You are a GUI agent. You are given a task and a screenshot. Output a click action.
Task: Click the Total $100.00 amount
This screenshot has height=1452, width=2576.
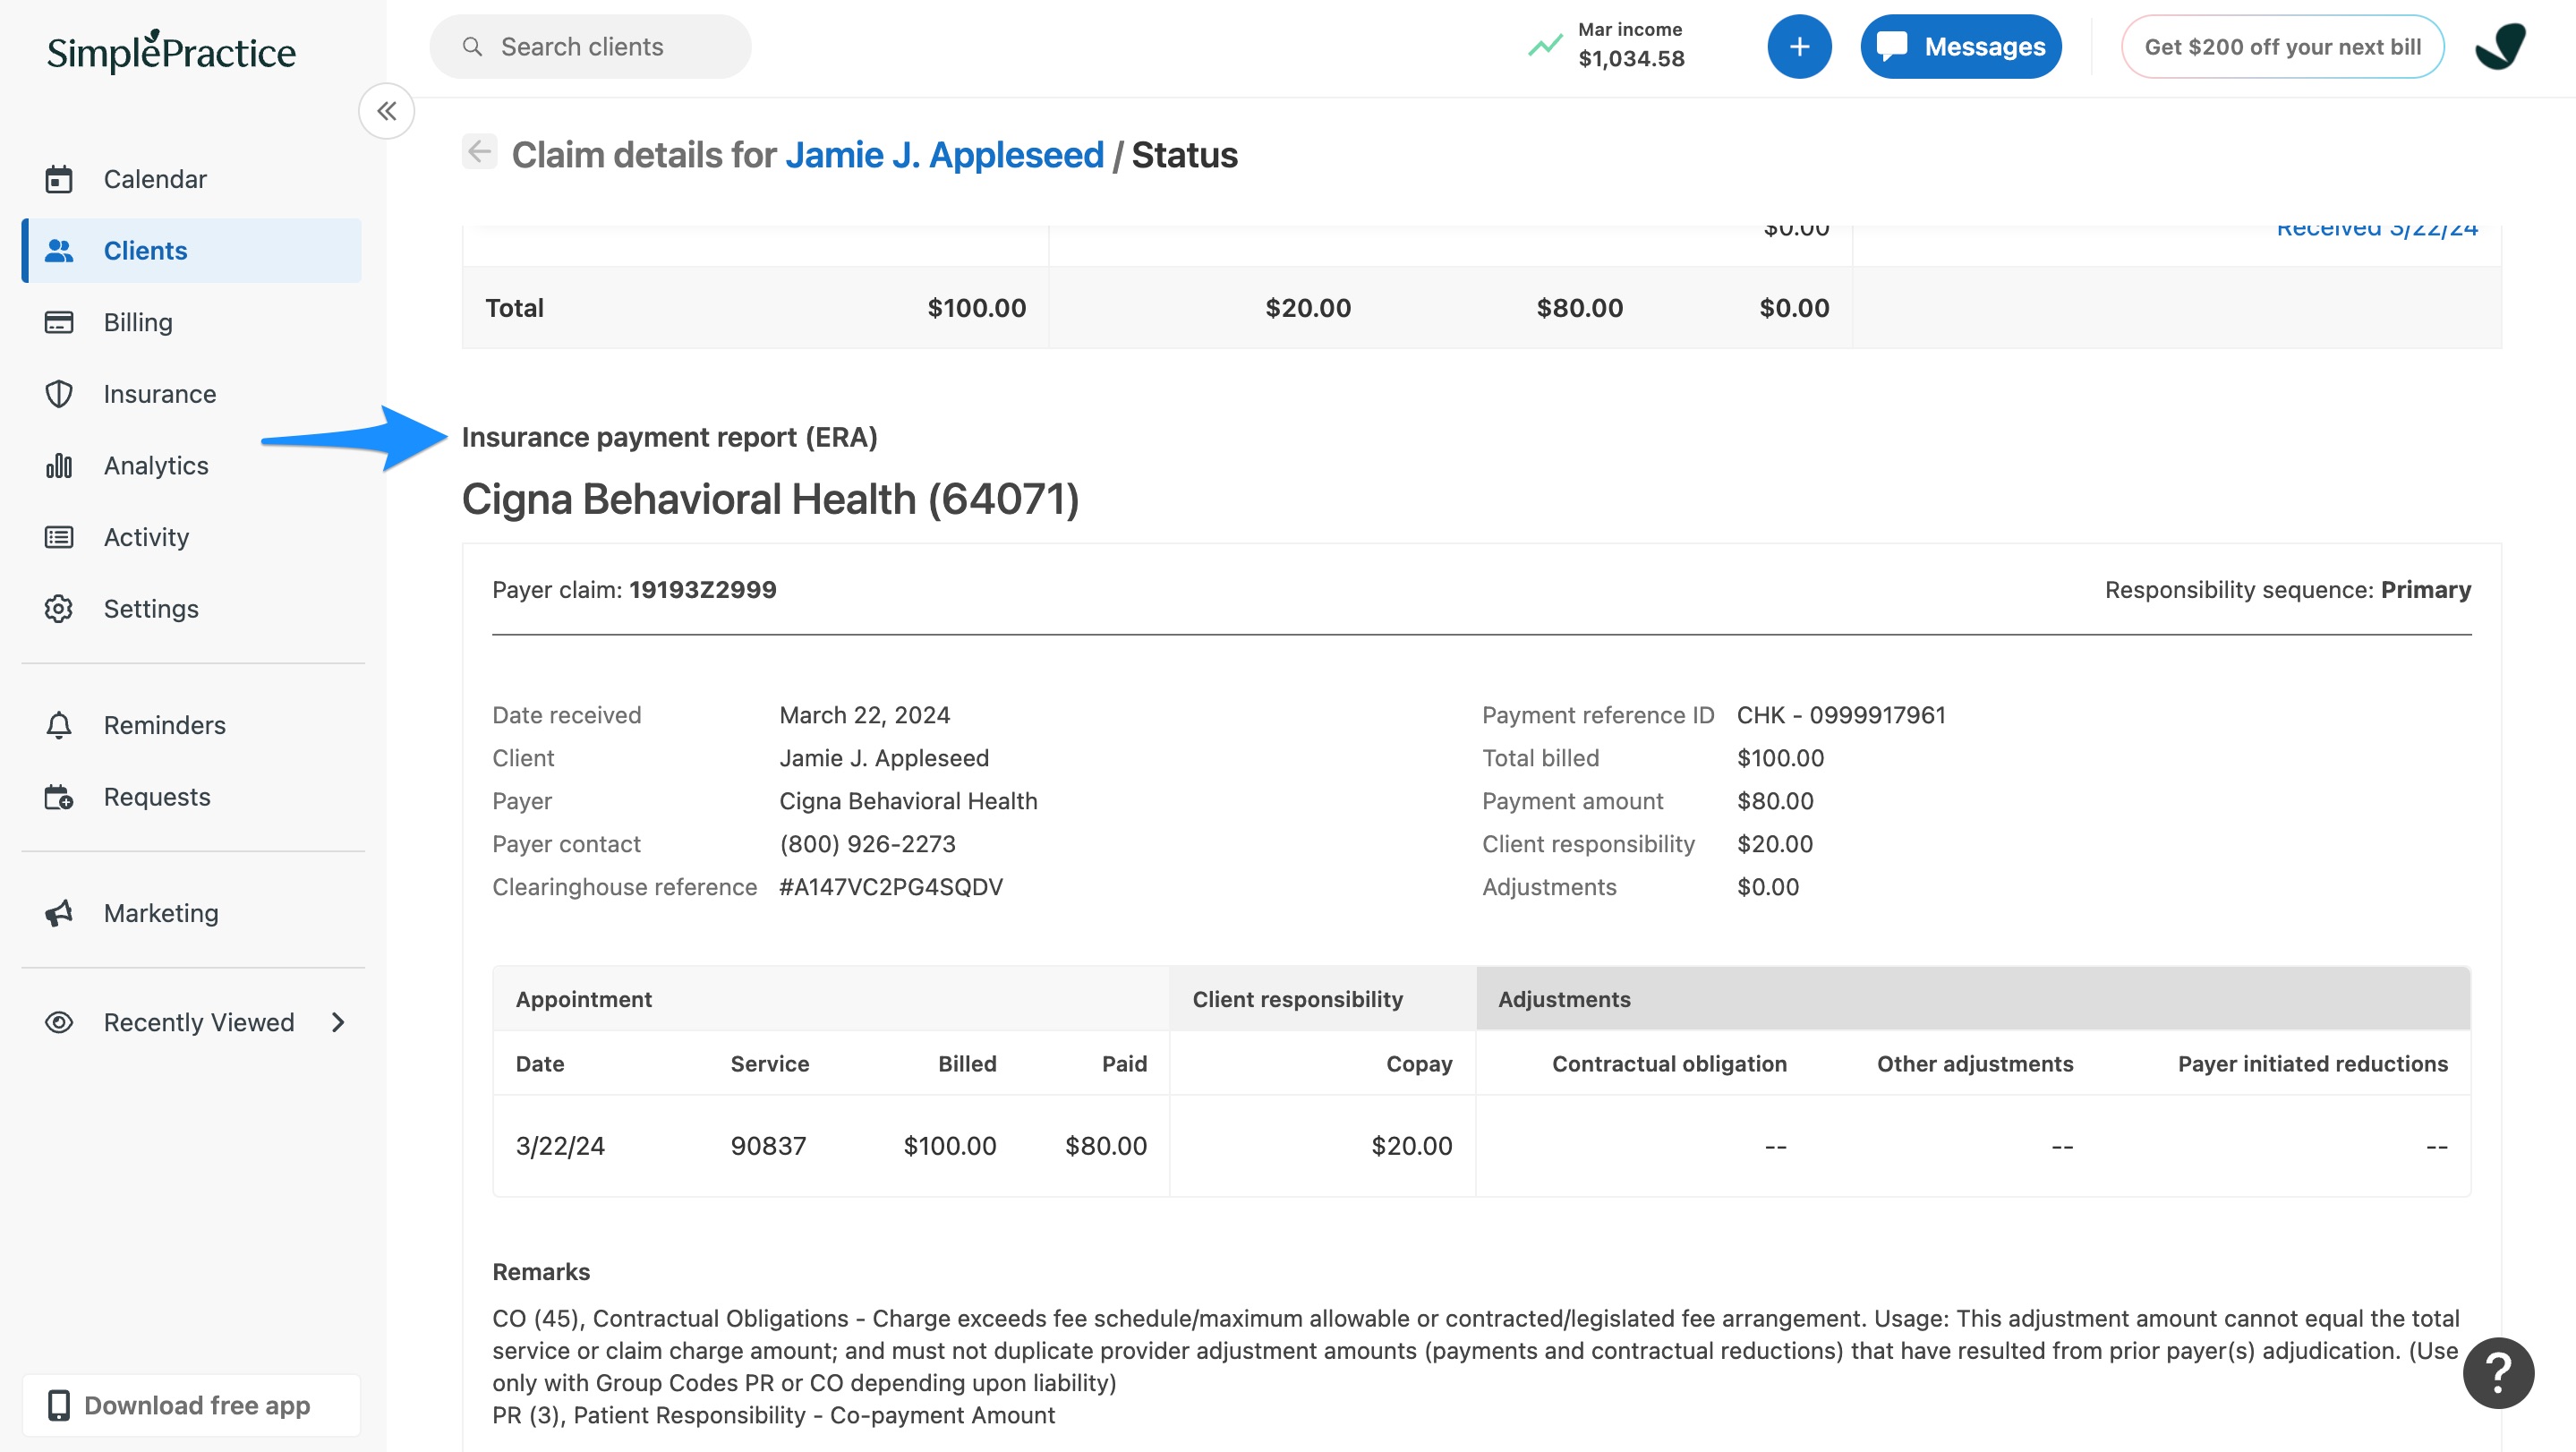(976, 308)
